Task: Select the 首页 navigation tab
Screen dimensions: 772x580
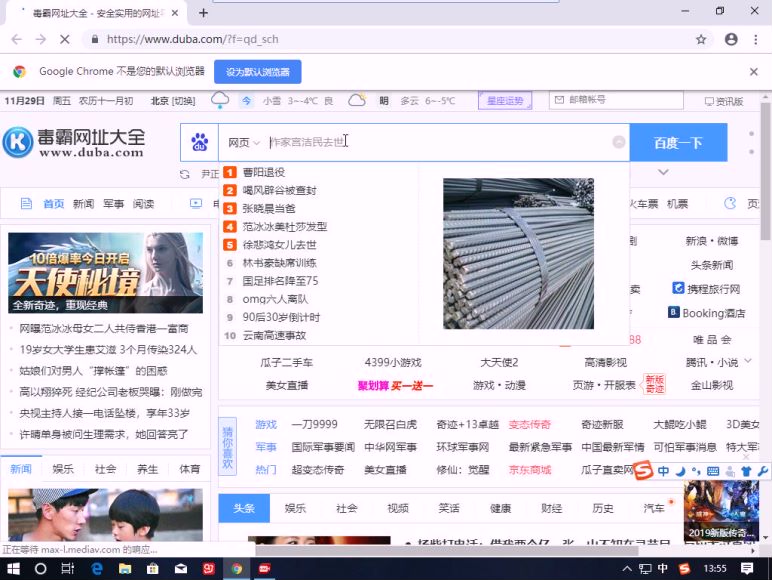Action: tap(54, 204)
